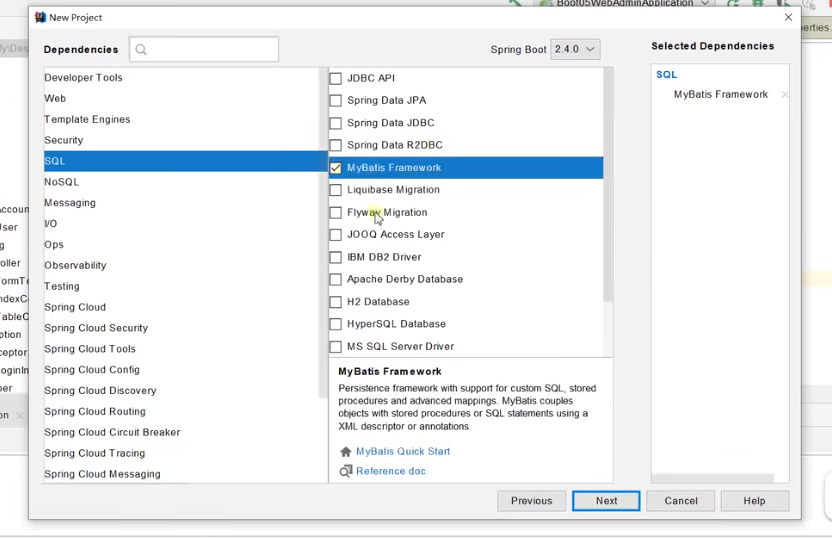Tick the JDBC API checkbox
Viewport: 832px width, 538px height.
point(336,78)
